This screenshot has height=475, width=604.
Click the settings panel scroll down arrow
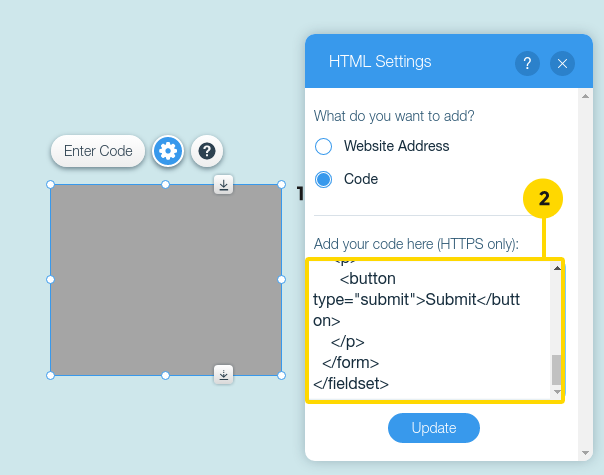click(585, 453)
